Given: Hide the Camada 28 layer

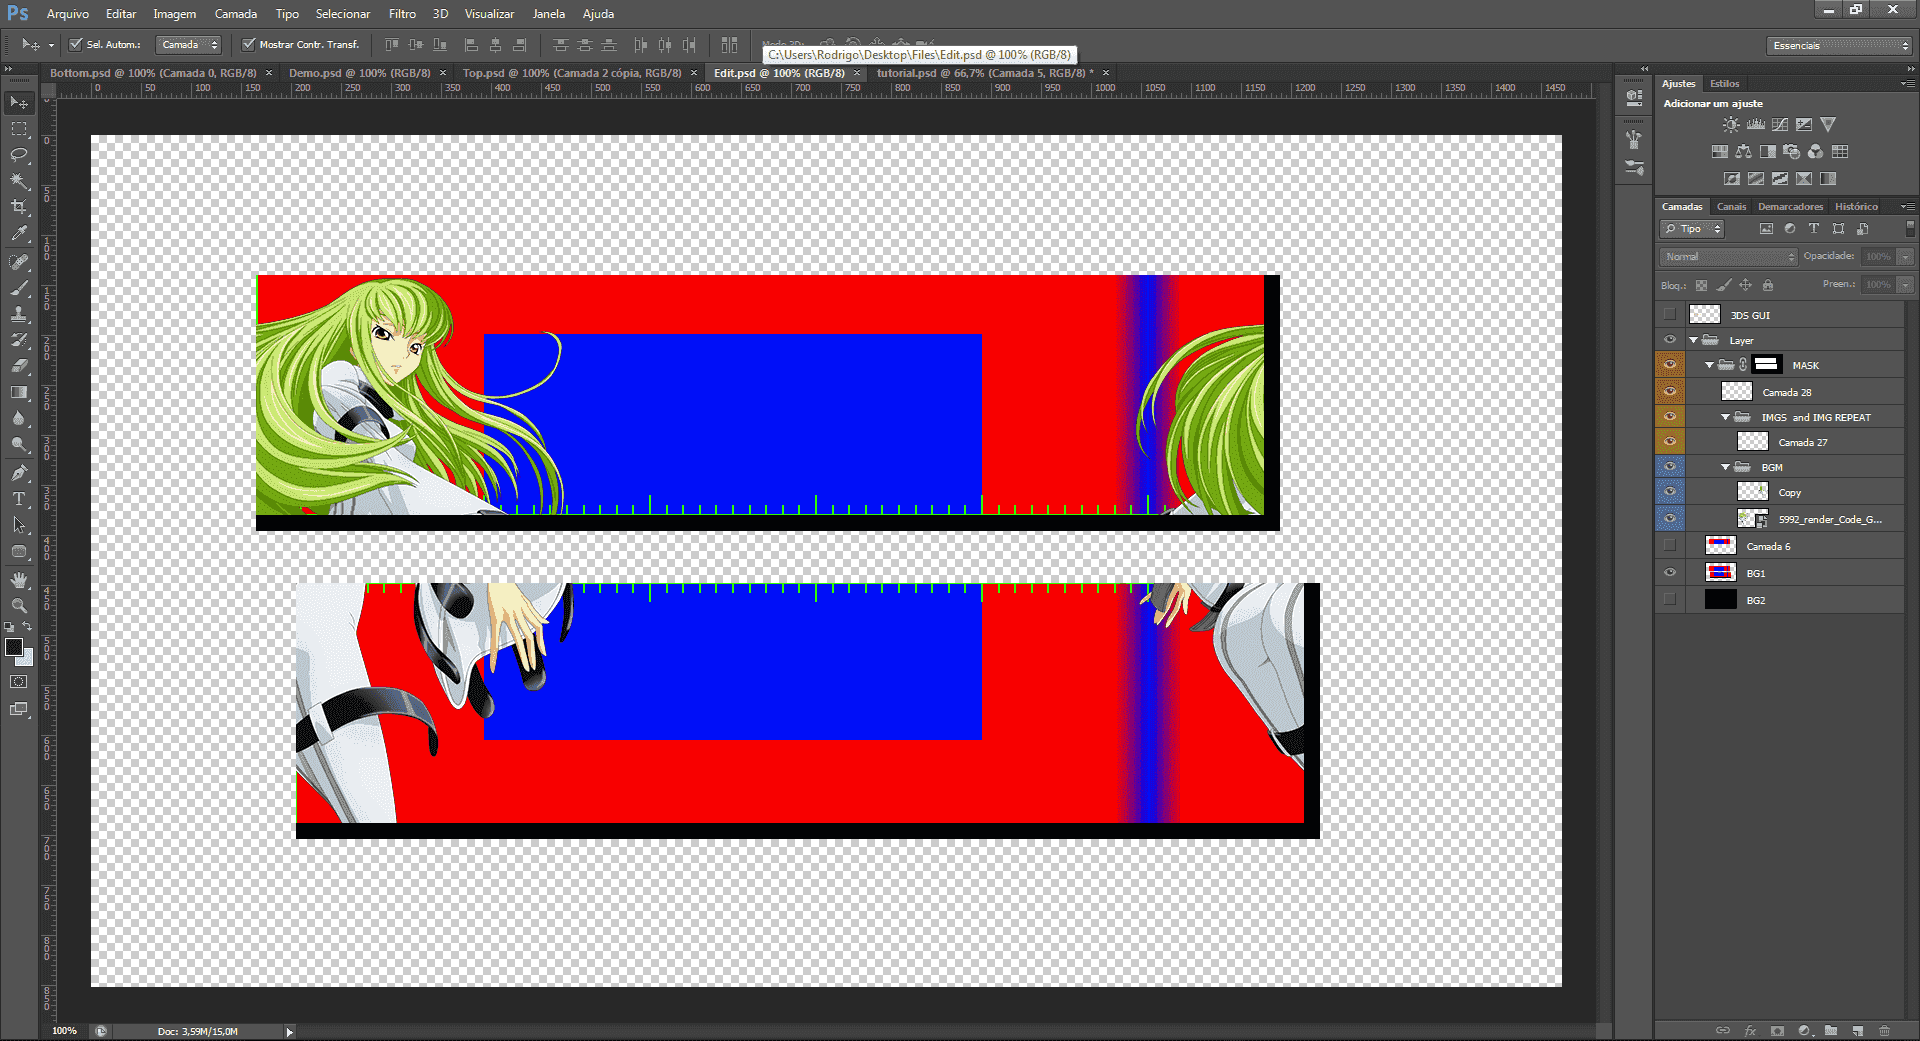Looking at the screenshot, I should point(1670,392).
